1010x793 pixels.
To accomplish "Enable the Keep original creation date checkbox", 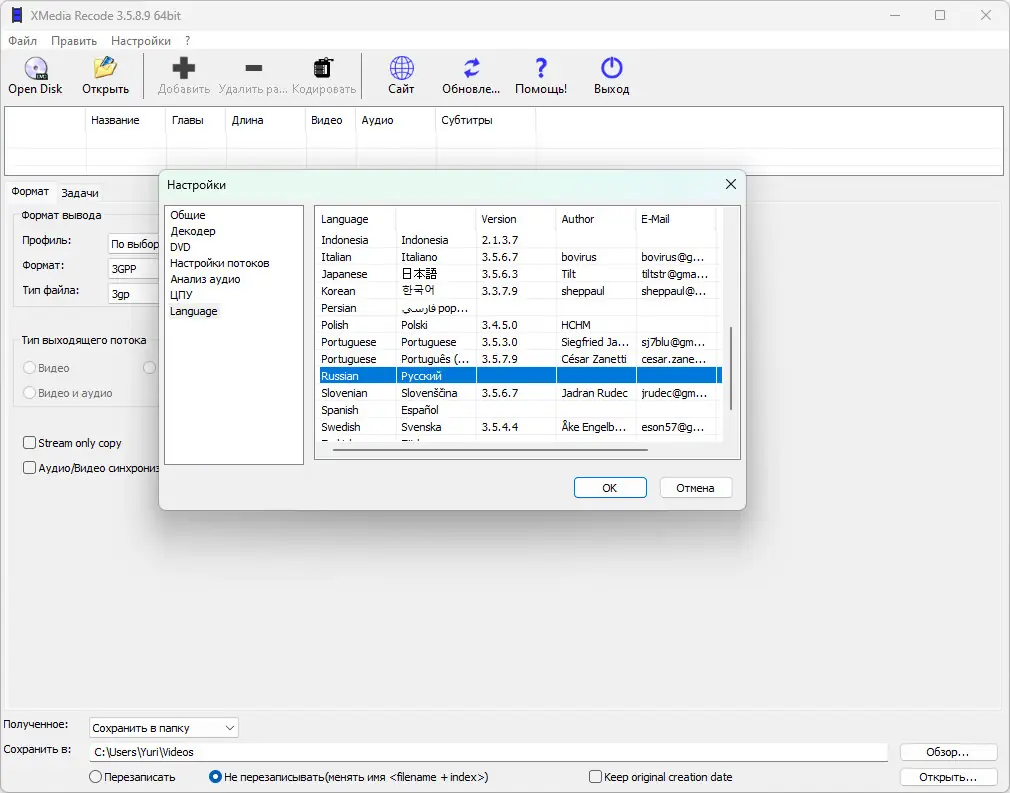I will 596,776.
